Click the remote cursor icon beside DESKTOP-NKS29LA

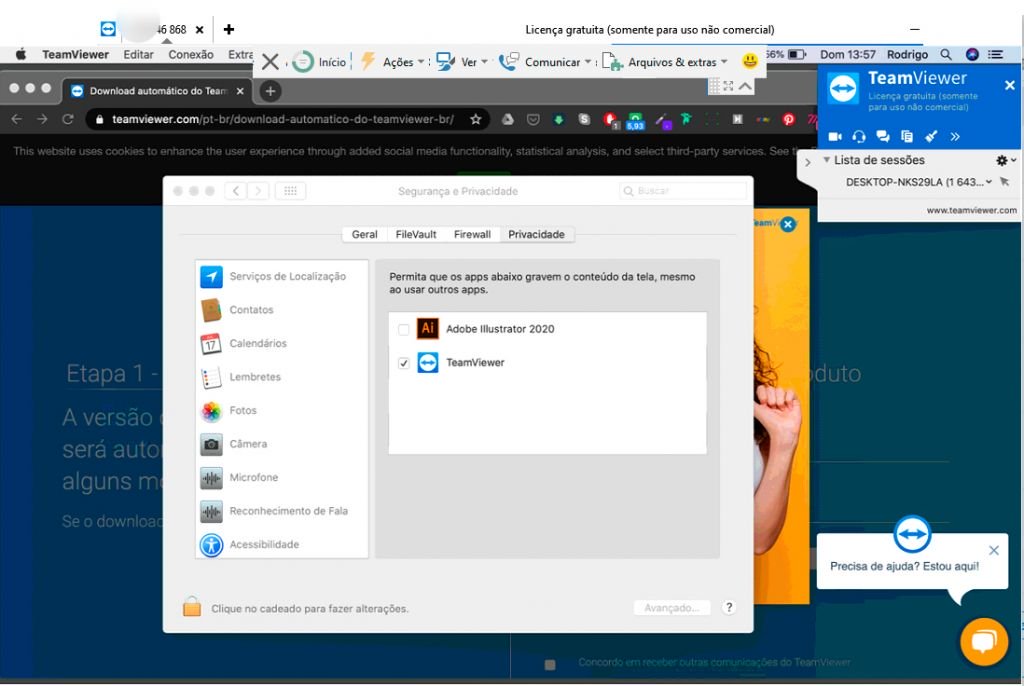[x=1004, y=182]
